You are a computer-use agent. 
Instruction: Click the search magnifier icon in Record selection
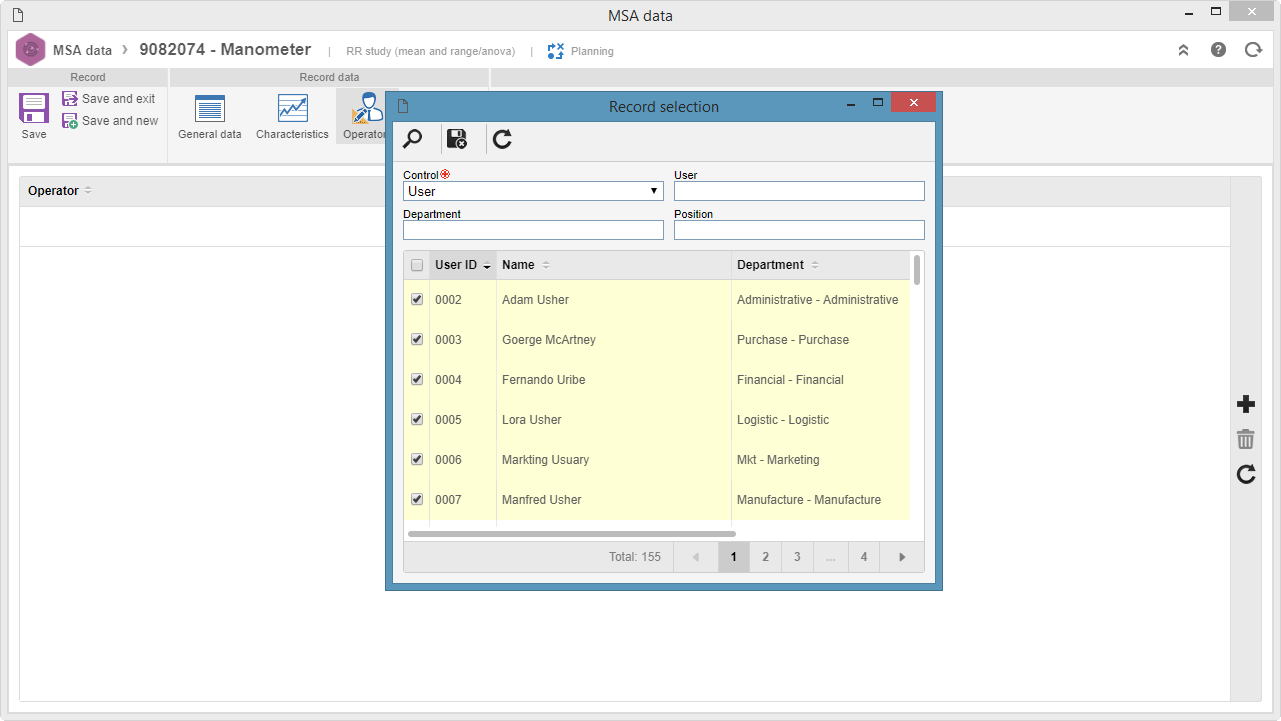point(412,139)
